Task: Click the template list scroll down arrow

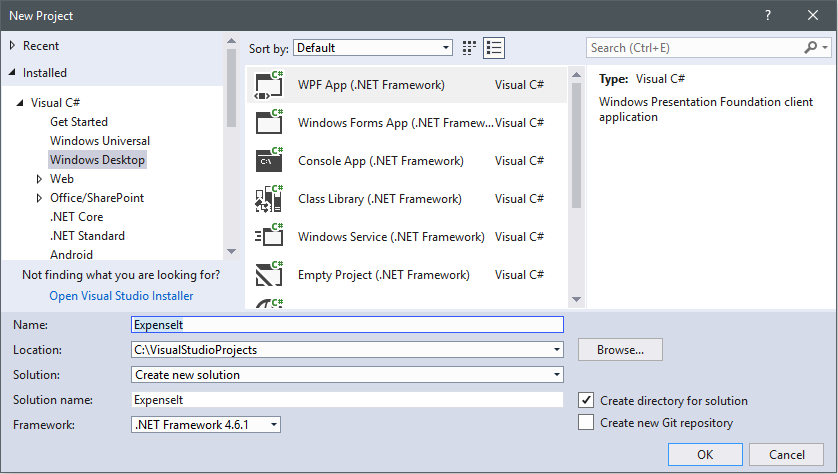Action: 576,299
